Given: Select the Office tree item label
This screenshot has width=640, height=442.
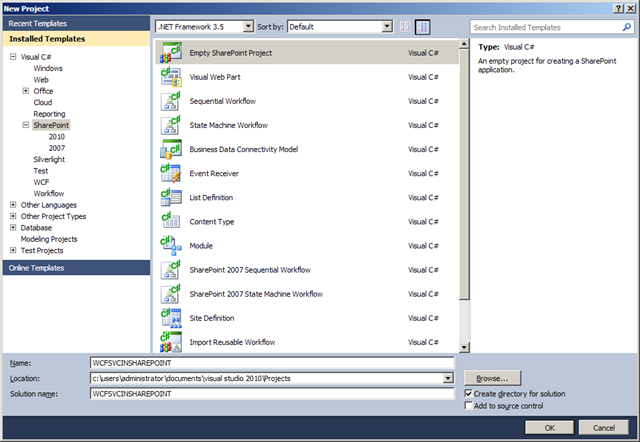Looking at the screenshot, I should 43,91.
